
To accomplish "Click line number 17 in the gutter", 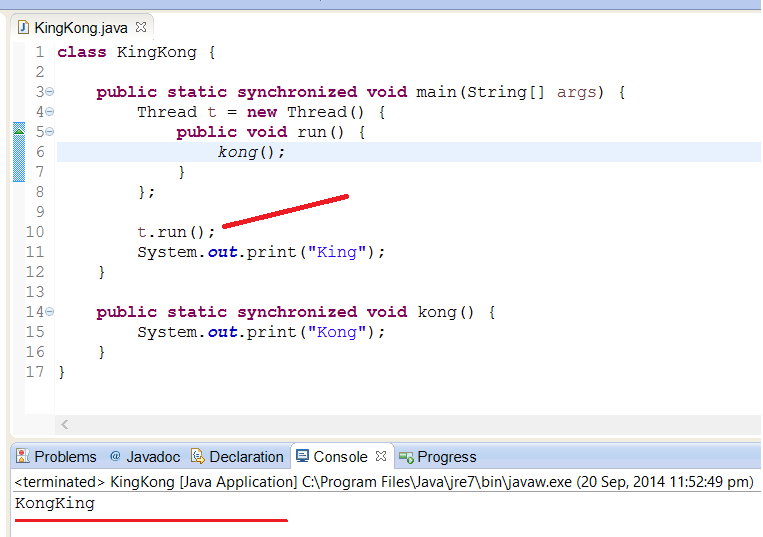I will click(35, 372).
